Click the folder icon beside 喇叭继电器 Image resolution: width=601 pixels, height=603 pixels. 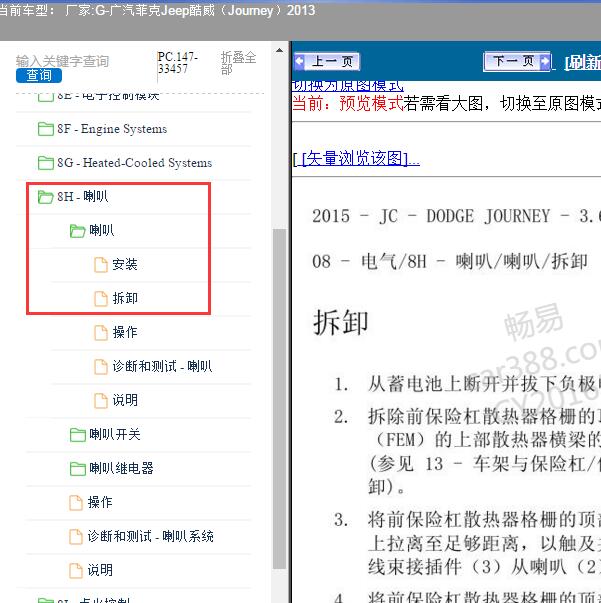(x=78, y=468)
